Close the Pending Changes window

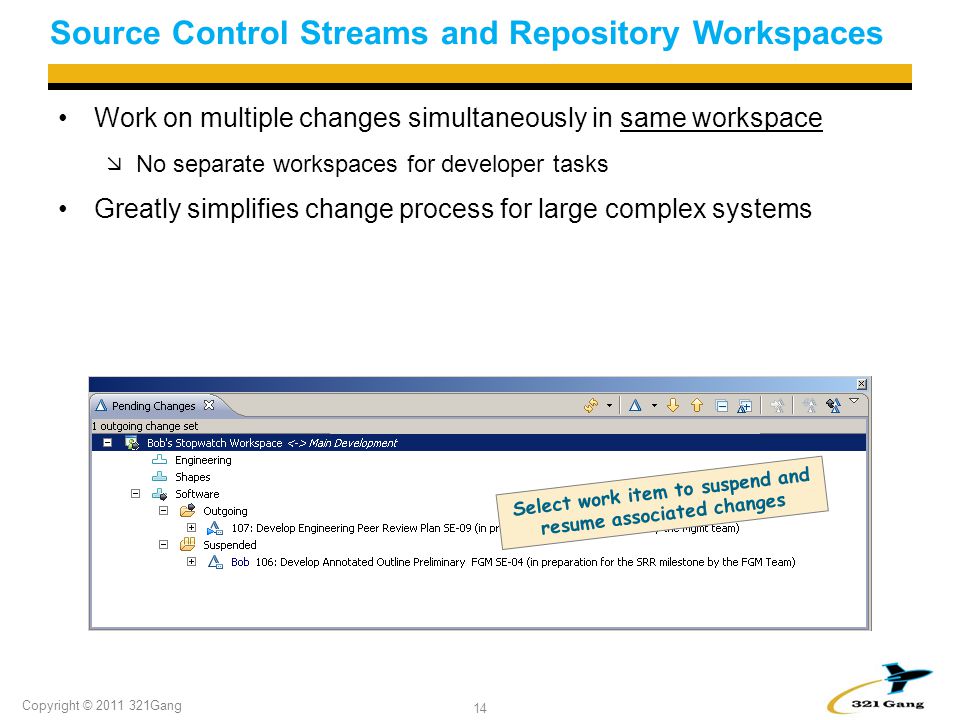[861, 384]
